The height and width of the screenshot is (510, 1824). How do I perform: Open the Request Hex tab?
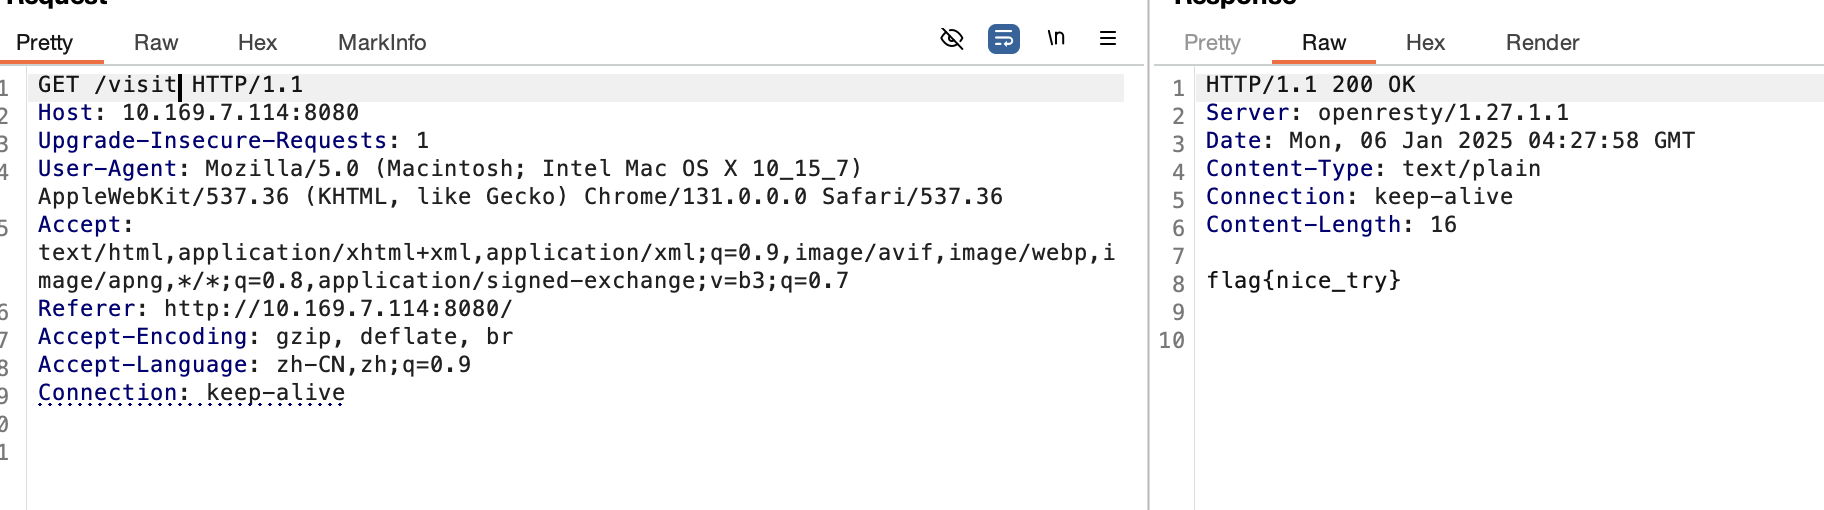click(257, 43)
